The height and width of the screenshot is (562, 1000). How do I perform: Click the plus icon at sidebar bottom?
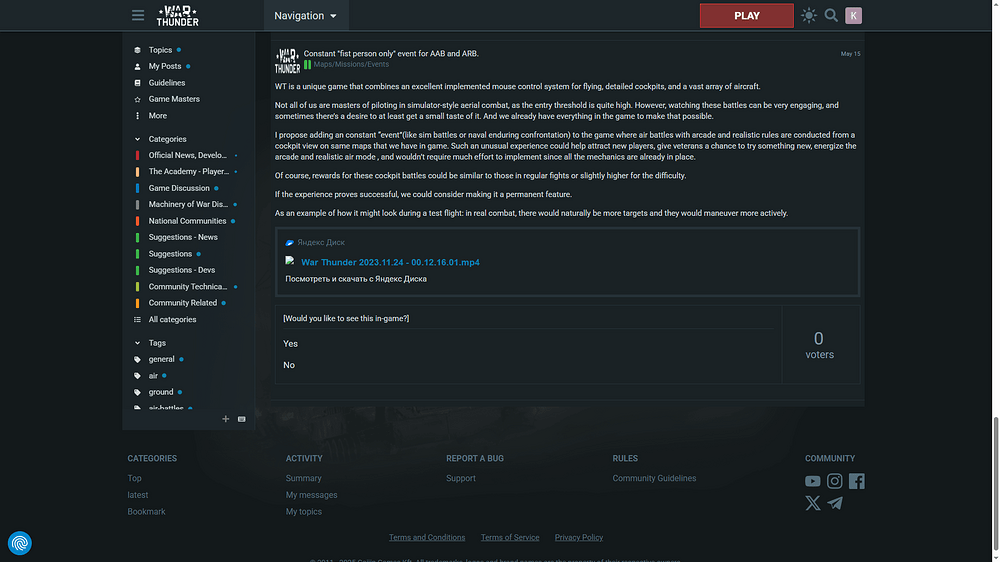[x=225, y=419]
